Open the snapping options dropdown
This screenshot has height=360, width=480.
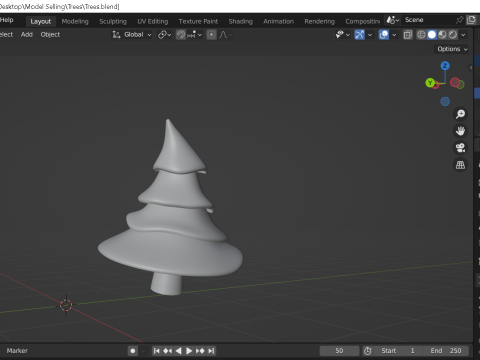click(195, 35)
